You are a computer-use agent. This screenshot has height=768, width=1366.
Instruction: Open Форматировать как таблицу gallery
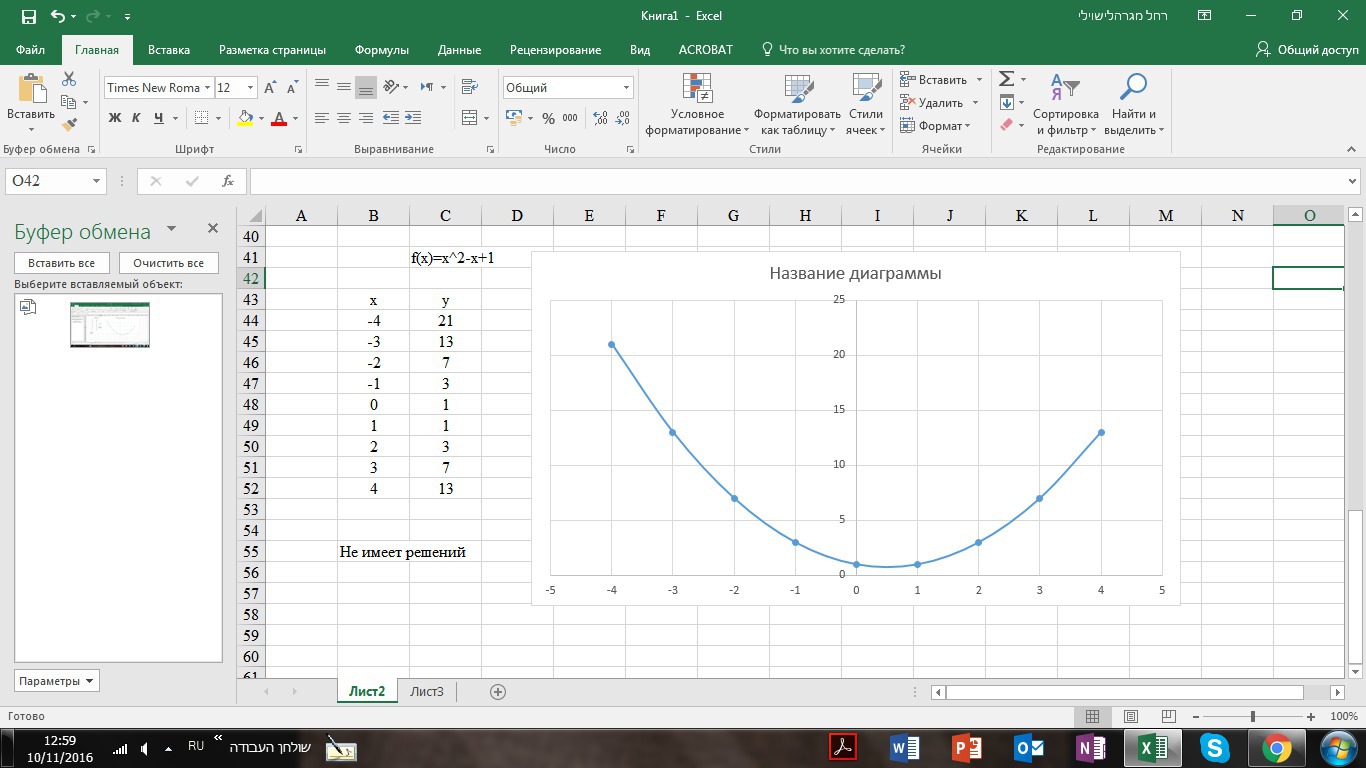[798, 103]
